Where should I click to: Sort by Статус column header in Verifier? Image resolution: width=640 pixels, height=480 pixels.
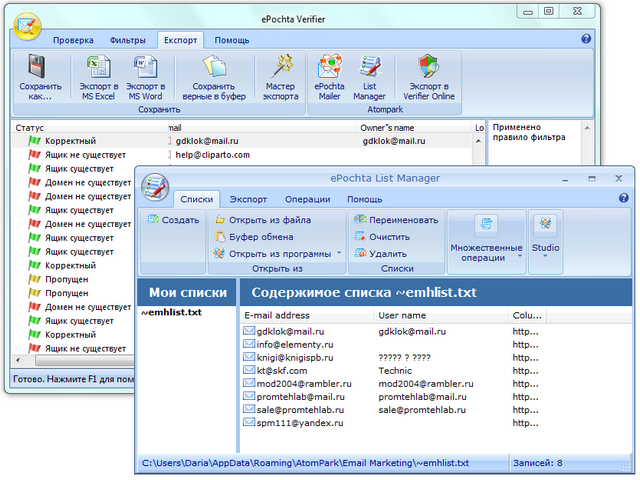[90, 128]
